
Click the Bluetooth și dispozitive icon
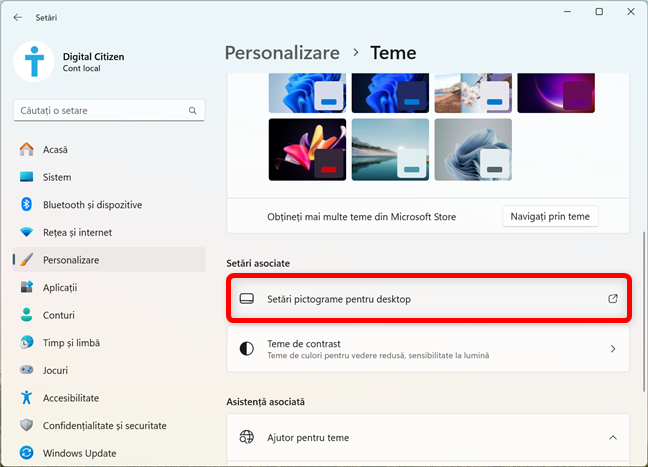tap(26, 204)
